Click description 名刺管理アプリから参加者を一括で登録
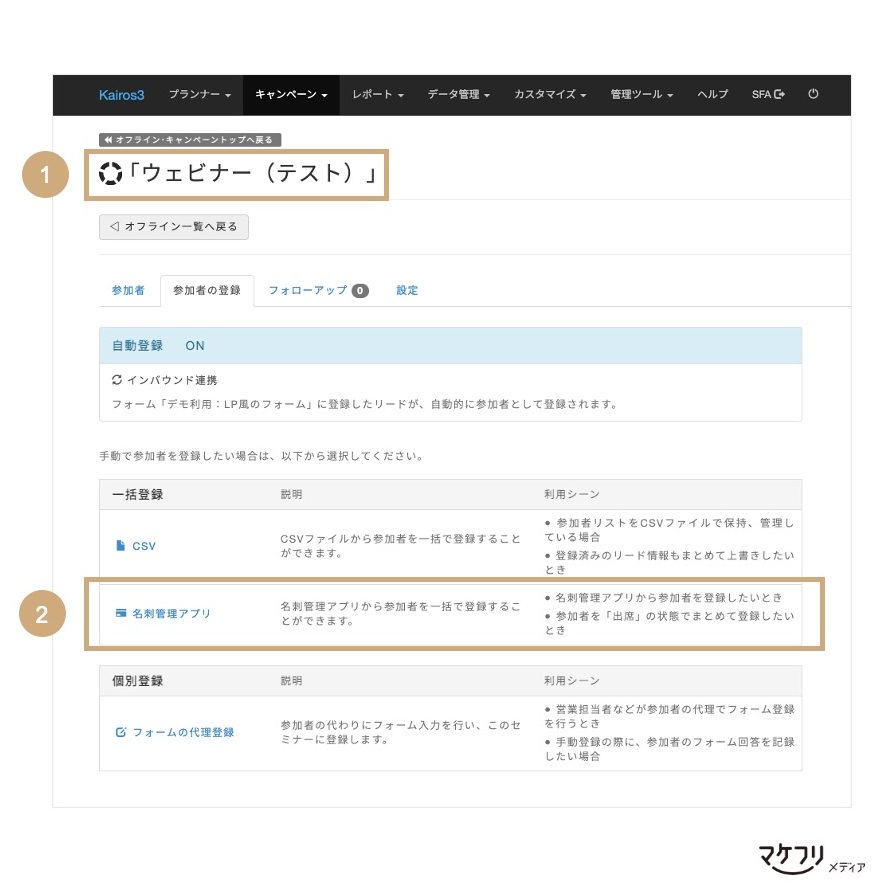 (x=400, y=614)
